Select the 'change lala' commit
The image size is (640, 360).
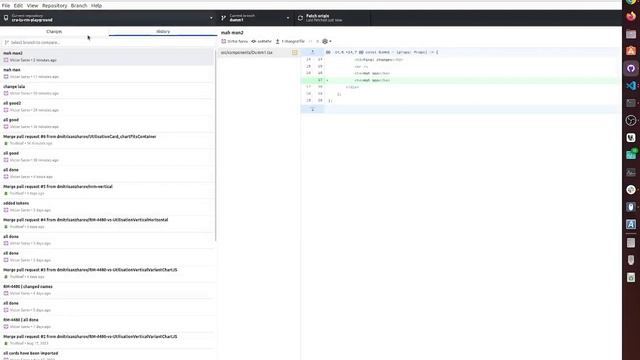click(x=107, y=90)
